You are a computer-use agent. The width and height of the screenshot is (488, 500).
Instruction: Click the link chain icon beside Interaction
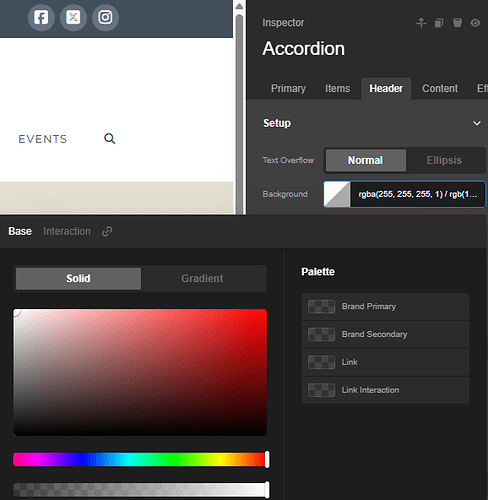click(107, 231)
